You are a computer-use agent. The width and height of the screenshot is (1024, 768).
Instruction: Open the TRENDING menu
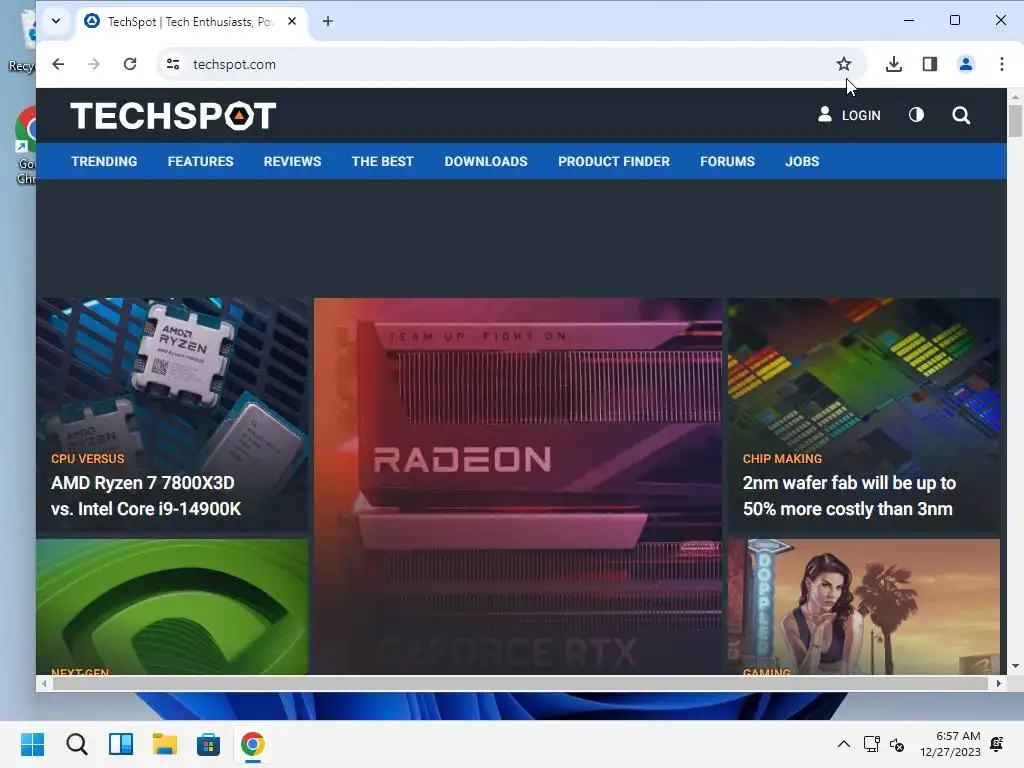click(104, 161)
